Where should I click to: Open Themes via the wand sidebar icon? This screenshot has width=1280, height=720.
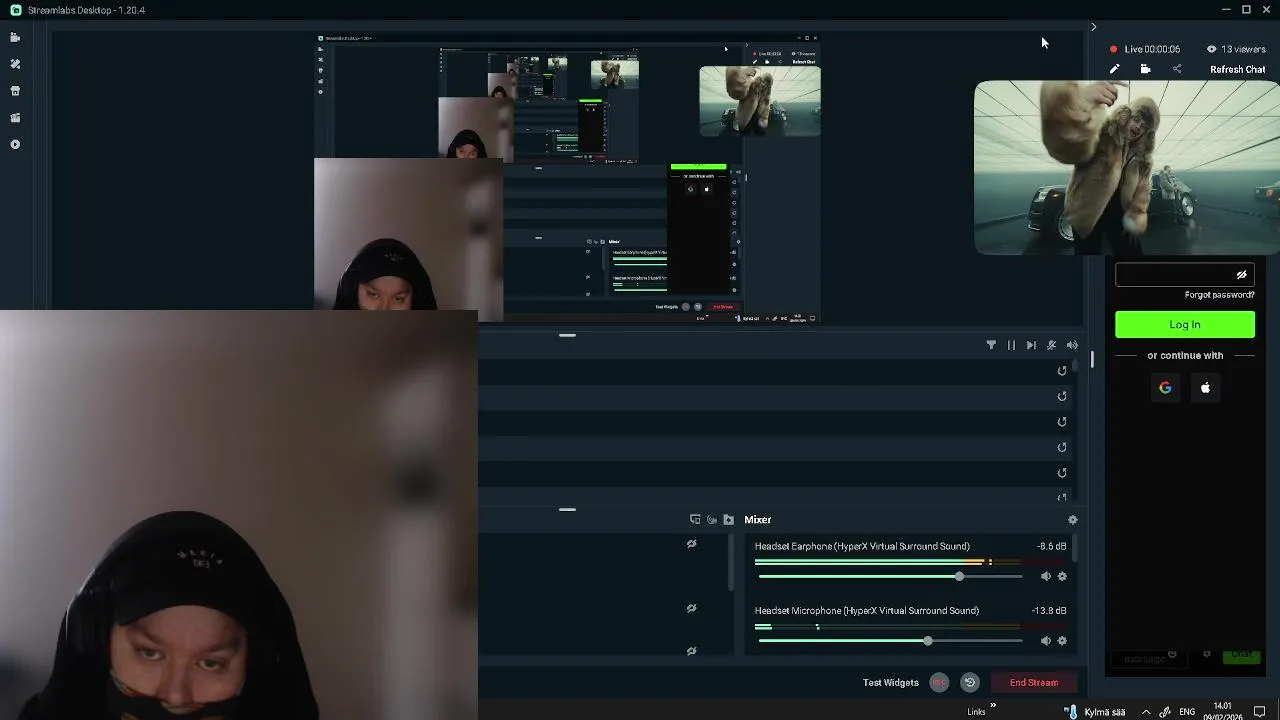pos(15,64)
